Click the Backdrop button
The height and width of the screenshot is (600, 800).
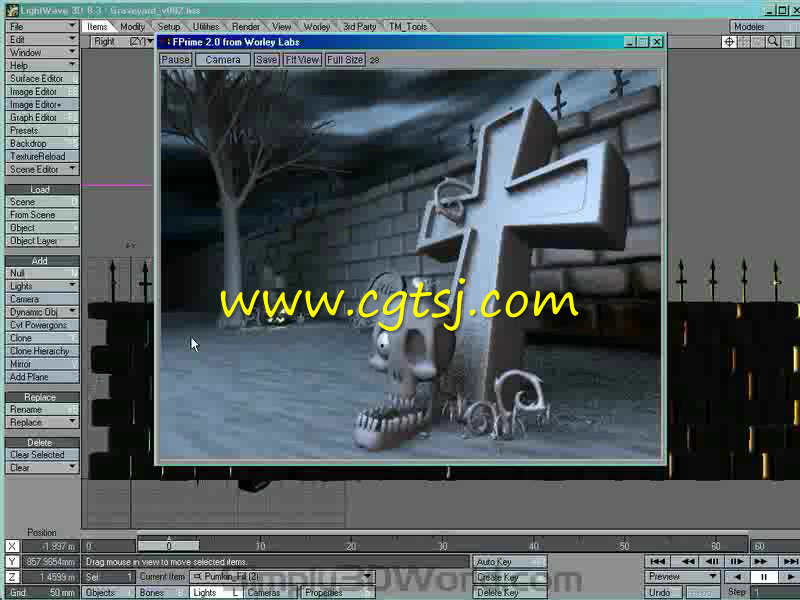pos(42,143)
